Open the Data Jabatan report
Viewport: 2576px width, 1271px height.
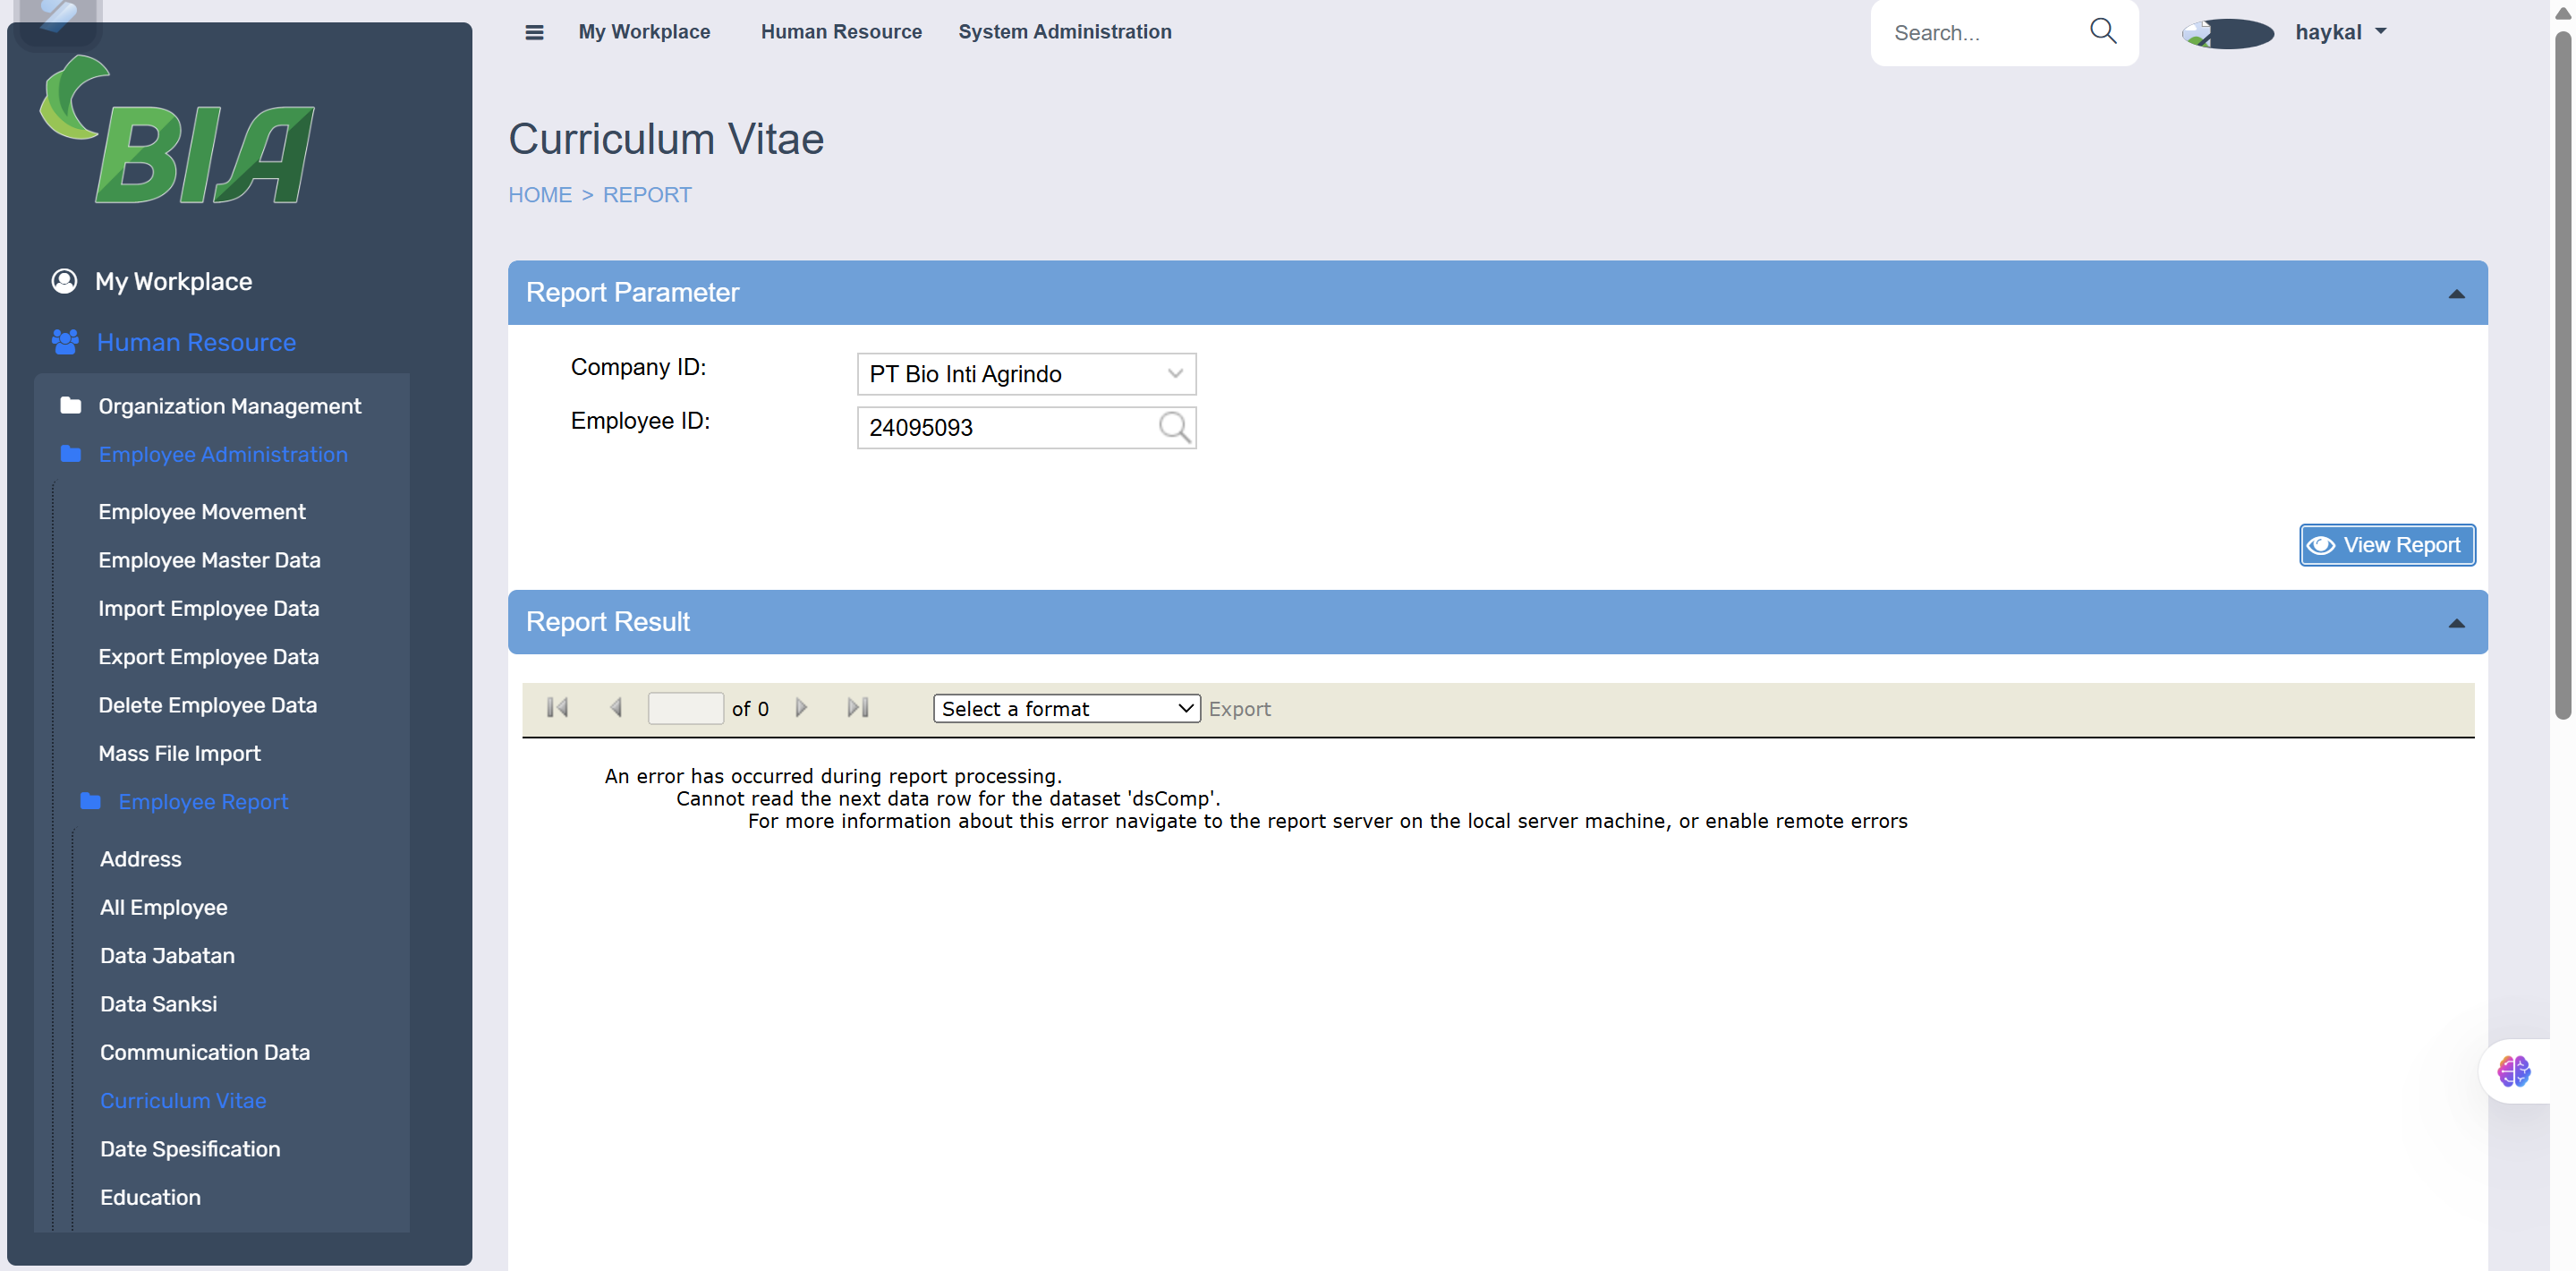[167, 955]
